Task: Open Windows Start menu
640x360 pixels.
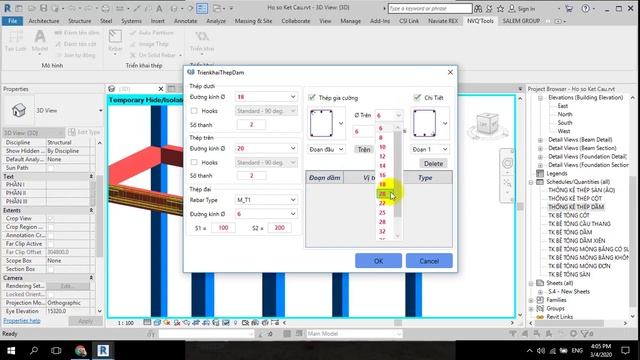Action: 11,351
